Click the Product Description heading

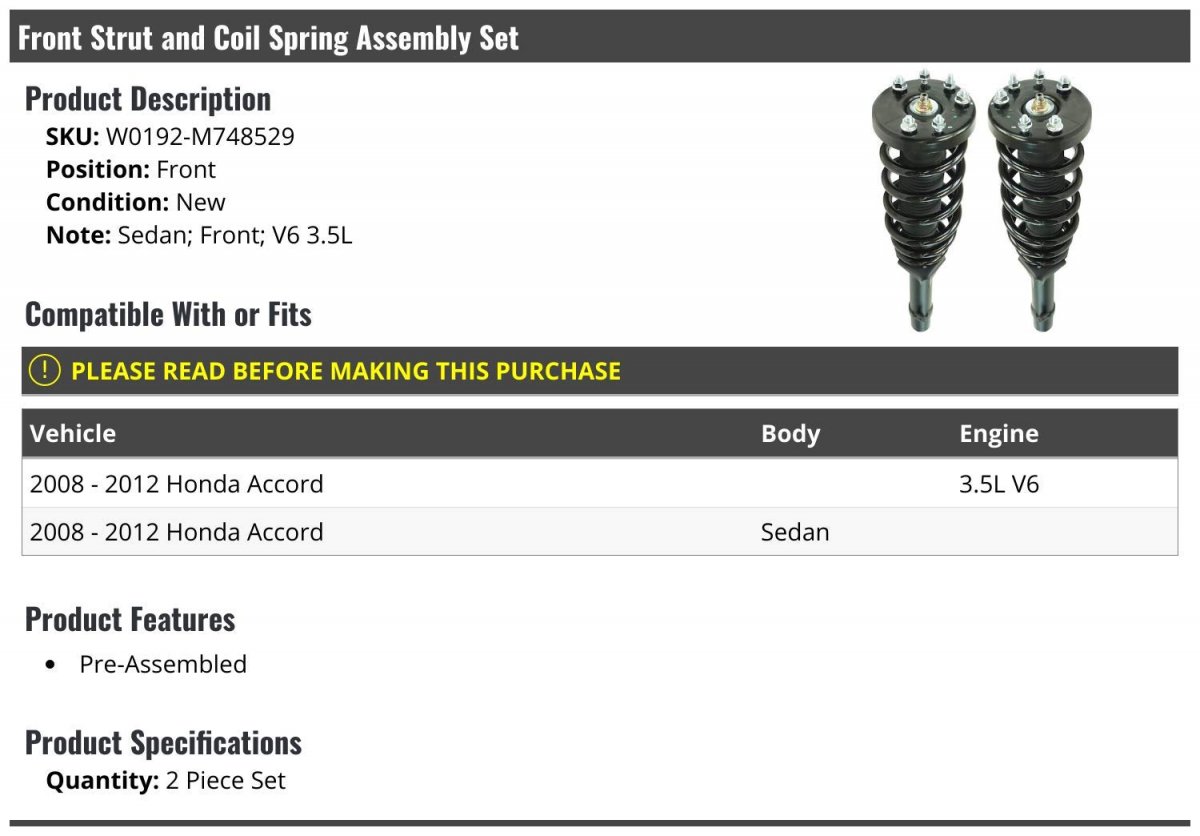[x=148, y=98]
